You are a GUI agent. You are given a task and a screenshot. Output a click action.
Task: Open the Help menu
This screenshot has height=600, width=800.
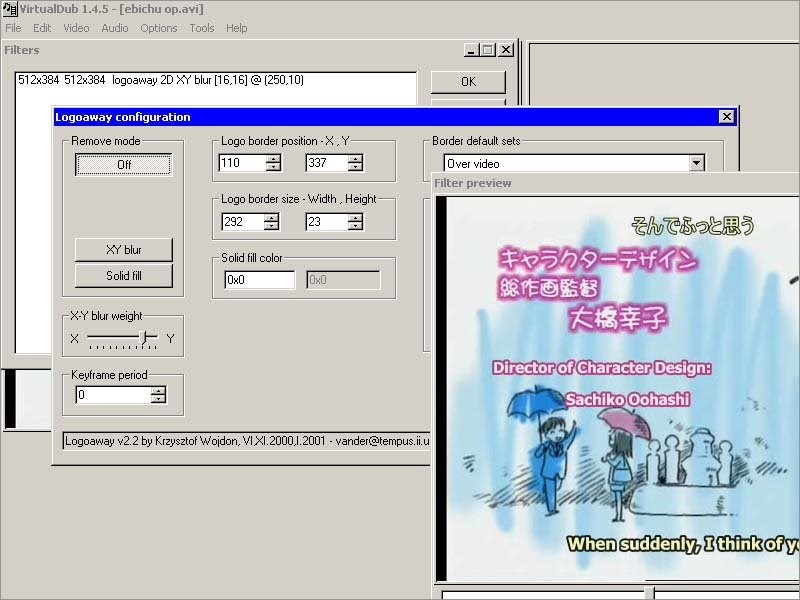pyautogui.click(x=236, y=28)
